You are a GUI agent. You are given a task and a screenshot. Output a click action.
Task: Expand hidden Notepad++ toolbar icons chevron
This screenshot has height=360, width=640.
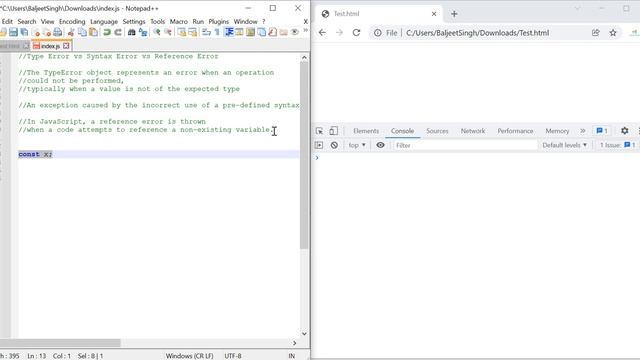[x=305, y=30]
